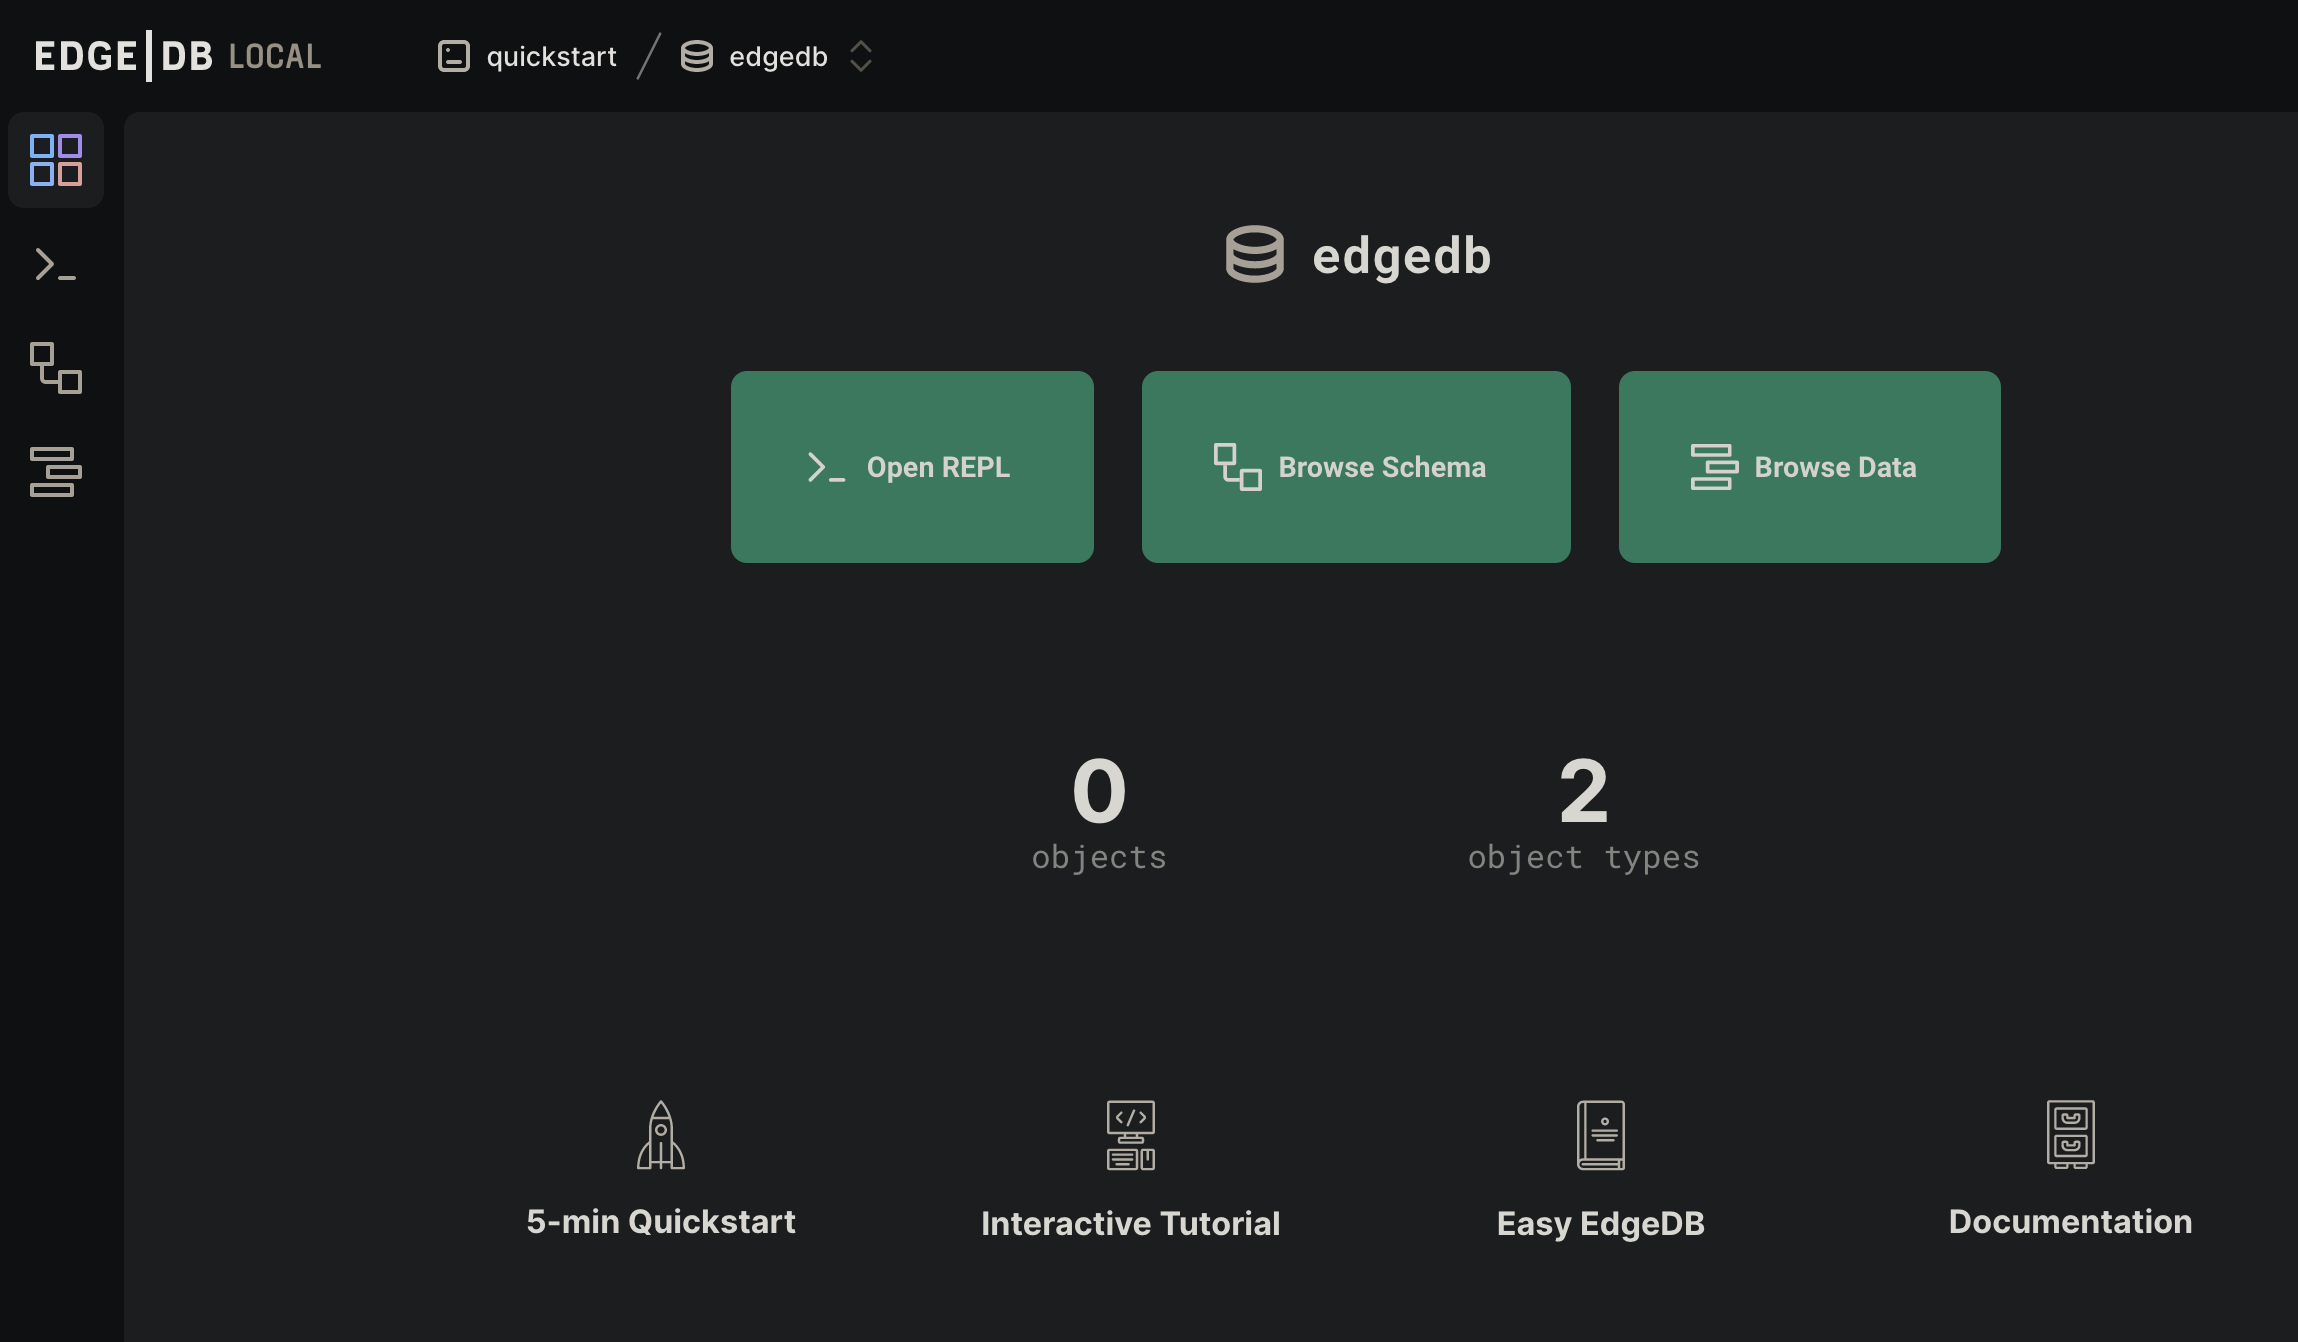
Task: Open 5-min Quickstart link
Action: (660, 1221)
